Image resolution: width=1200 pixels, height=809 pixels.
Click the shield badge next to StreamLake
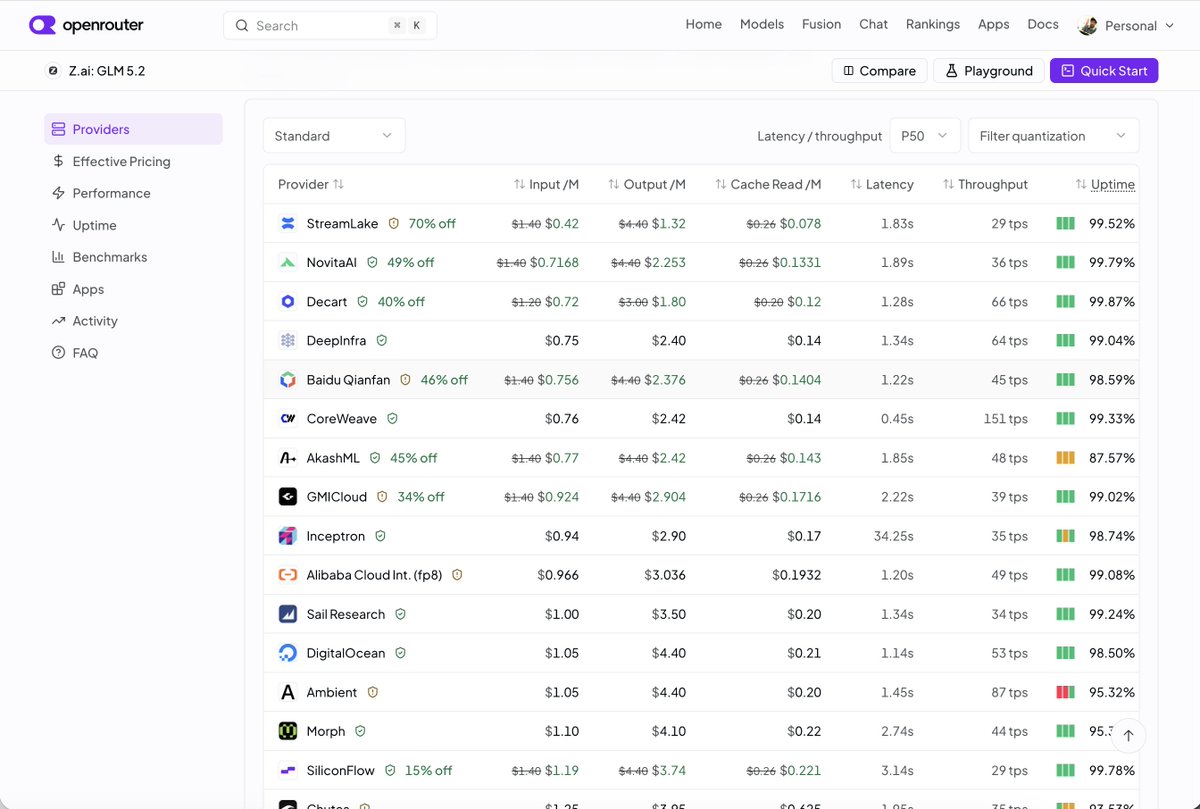coord(394,224)
